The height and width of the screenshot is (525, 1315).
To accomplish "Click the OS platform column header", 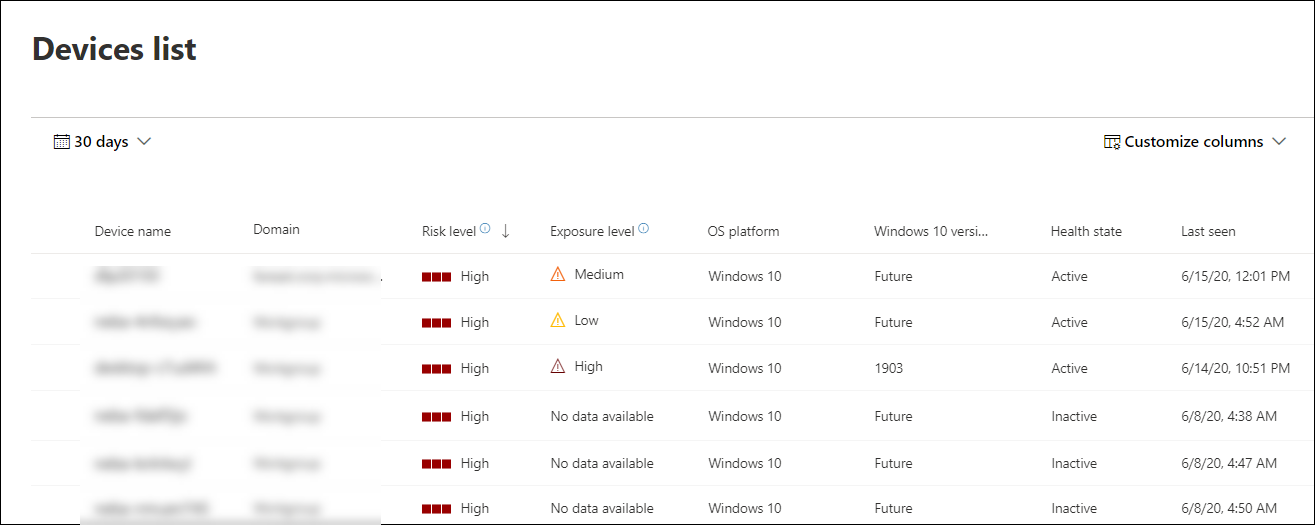I will pyautogui.click(x=743, y=231).
